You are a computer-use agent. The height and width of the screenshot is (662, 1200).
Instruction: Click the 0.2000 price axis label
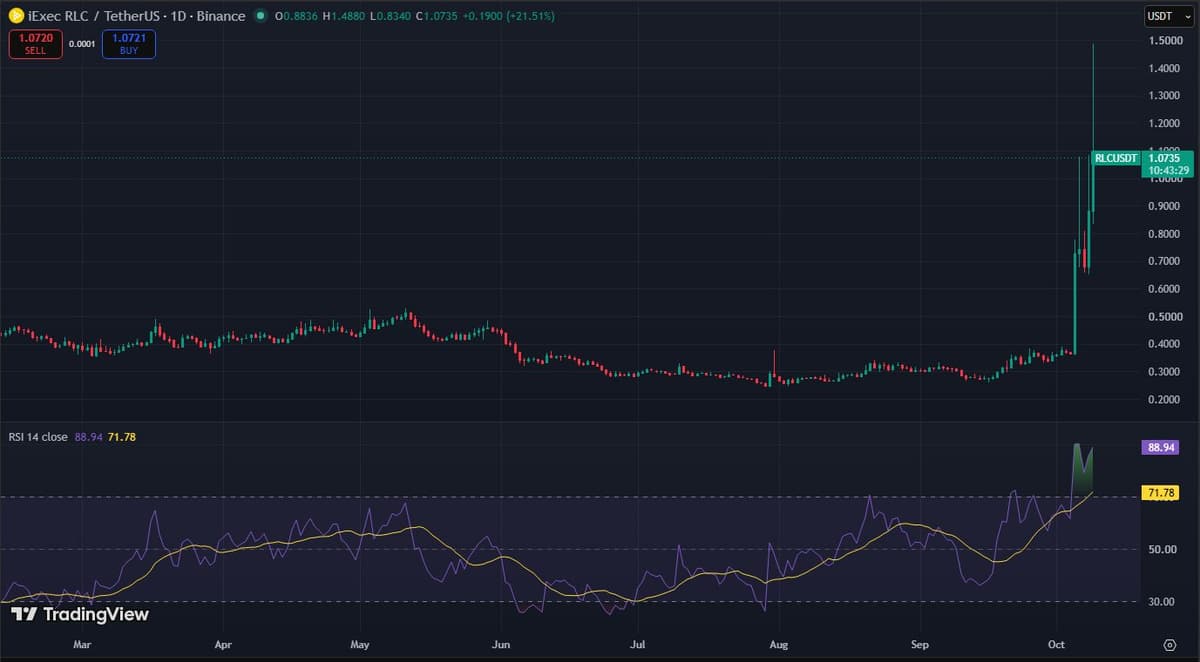[1165, 400]
